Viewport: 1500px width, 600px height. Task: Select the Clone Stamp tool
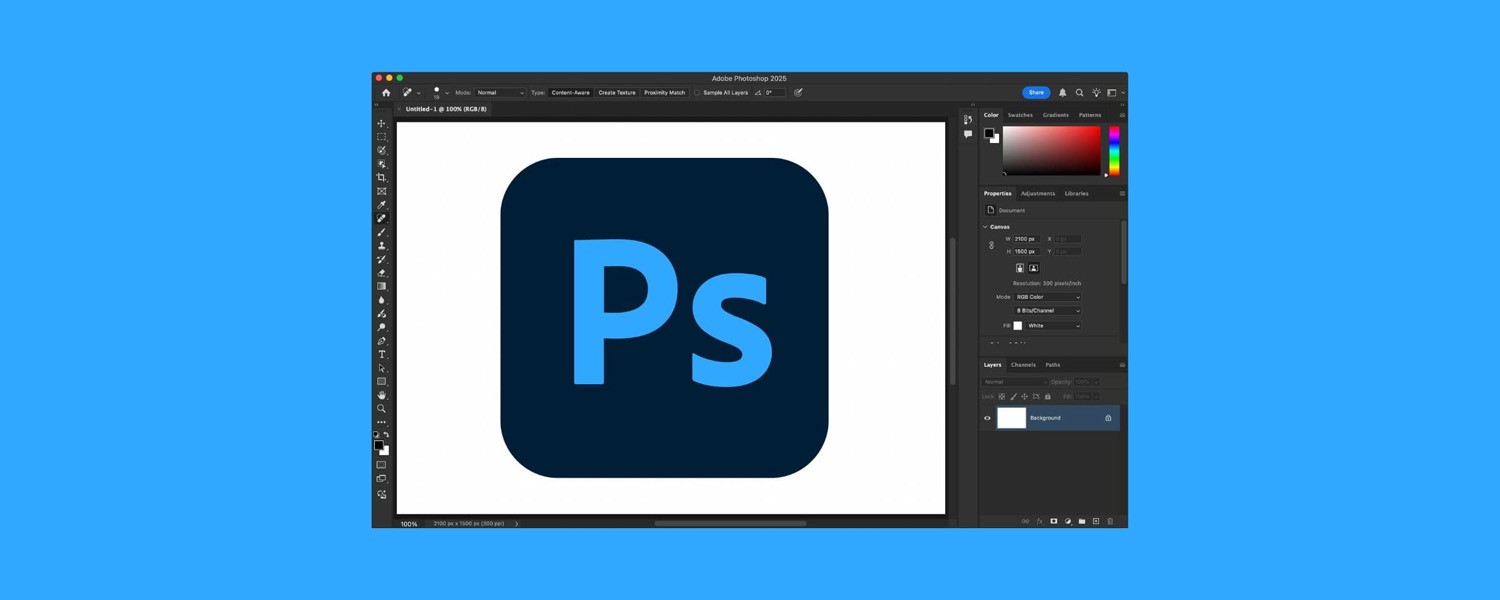(381, 246)
